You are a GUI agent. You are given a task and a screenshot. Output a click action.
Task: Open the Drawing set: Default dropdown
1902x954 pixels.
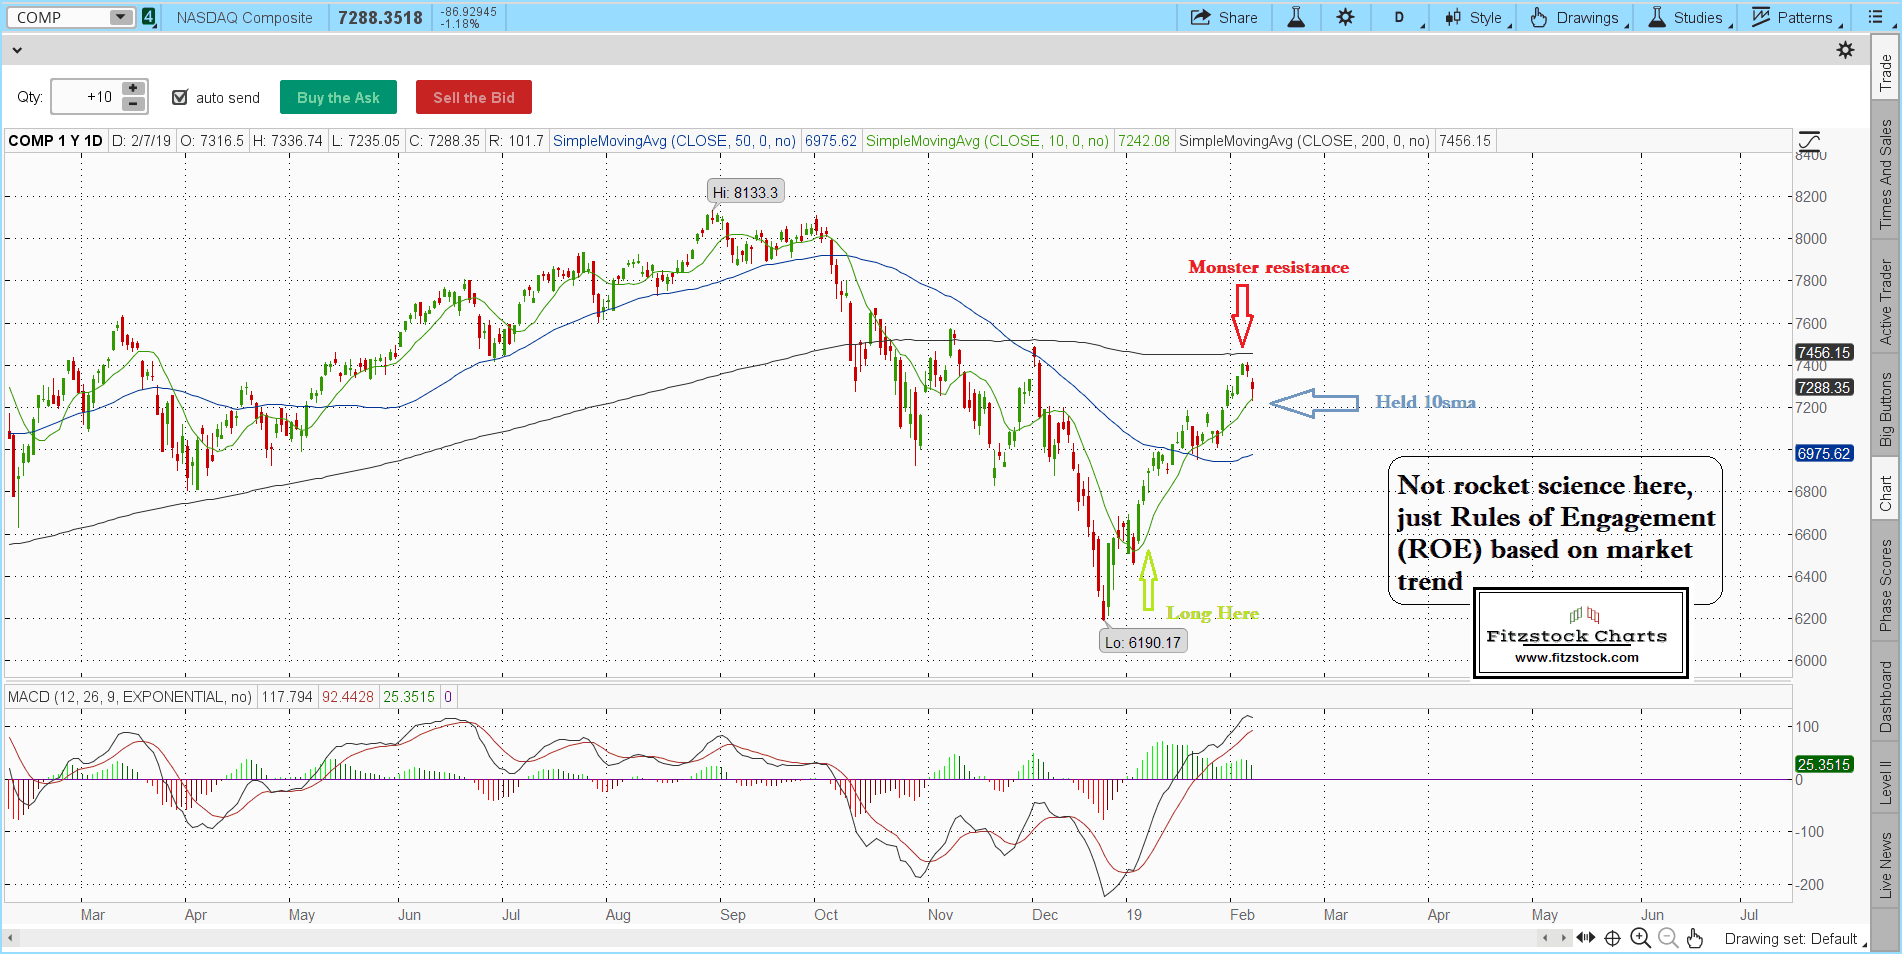pos(1793,938)
